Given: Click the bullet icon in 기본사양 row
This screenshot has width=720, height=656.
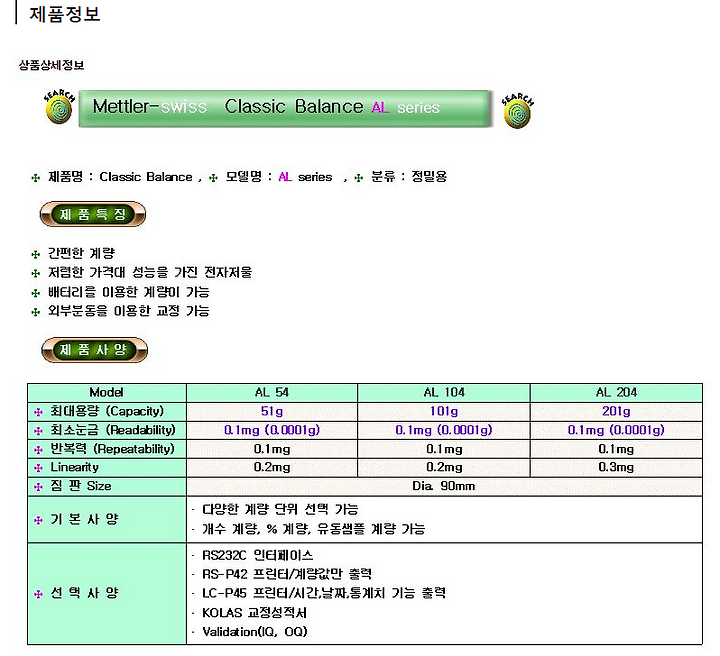Looking at the screenshot, I should (x=39, y=520).
